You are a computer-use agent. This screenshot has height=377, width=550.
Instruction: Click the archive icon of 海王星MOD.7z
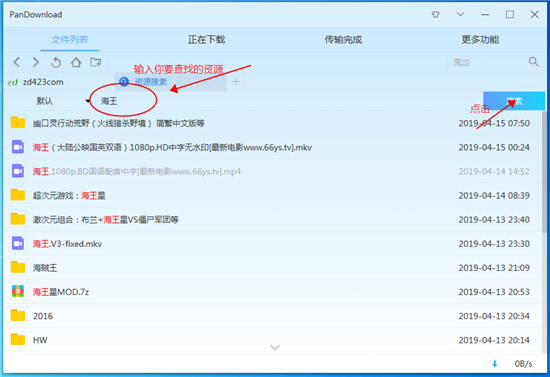pos(18,291)
